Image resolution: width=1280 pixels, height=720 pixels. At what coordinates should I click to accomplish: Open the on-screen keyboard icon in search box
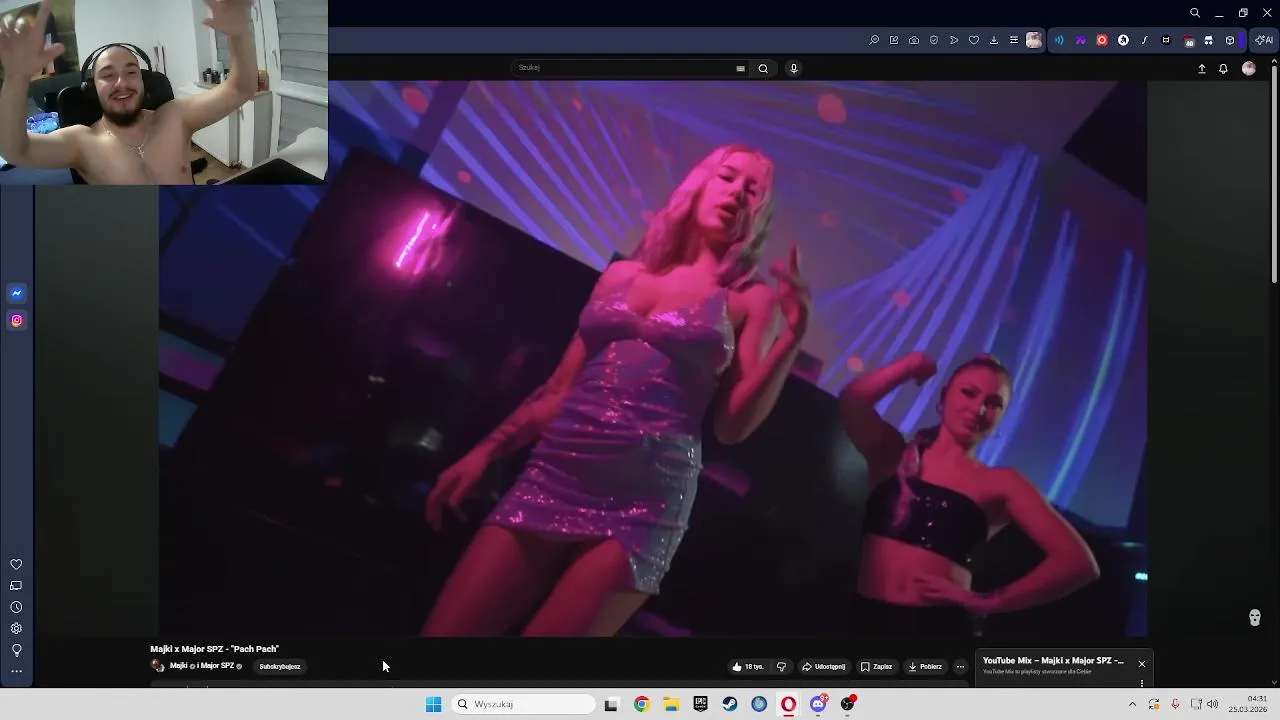click(x=740, y=68)
